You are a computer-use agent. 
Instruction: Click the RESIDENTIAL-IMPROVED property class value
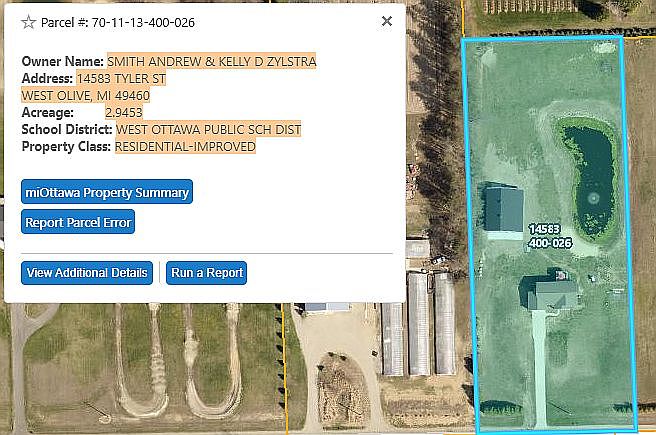coord(185,146)
